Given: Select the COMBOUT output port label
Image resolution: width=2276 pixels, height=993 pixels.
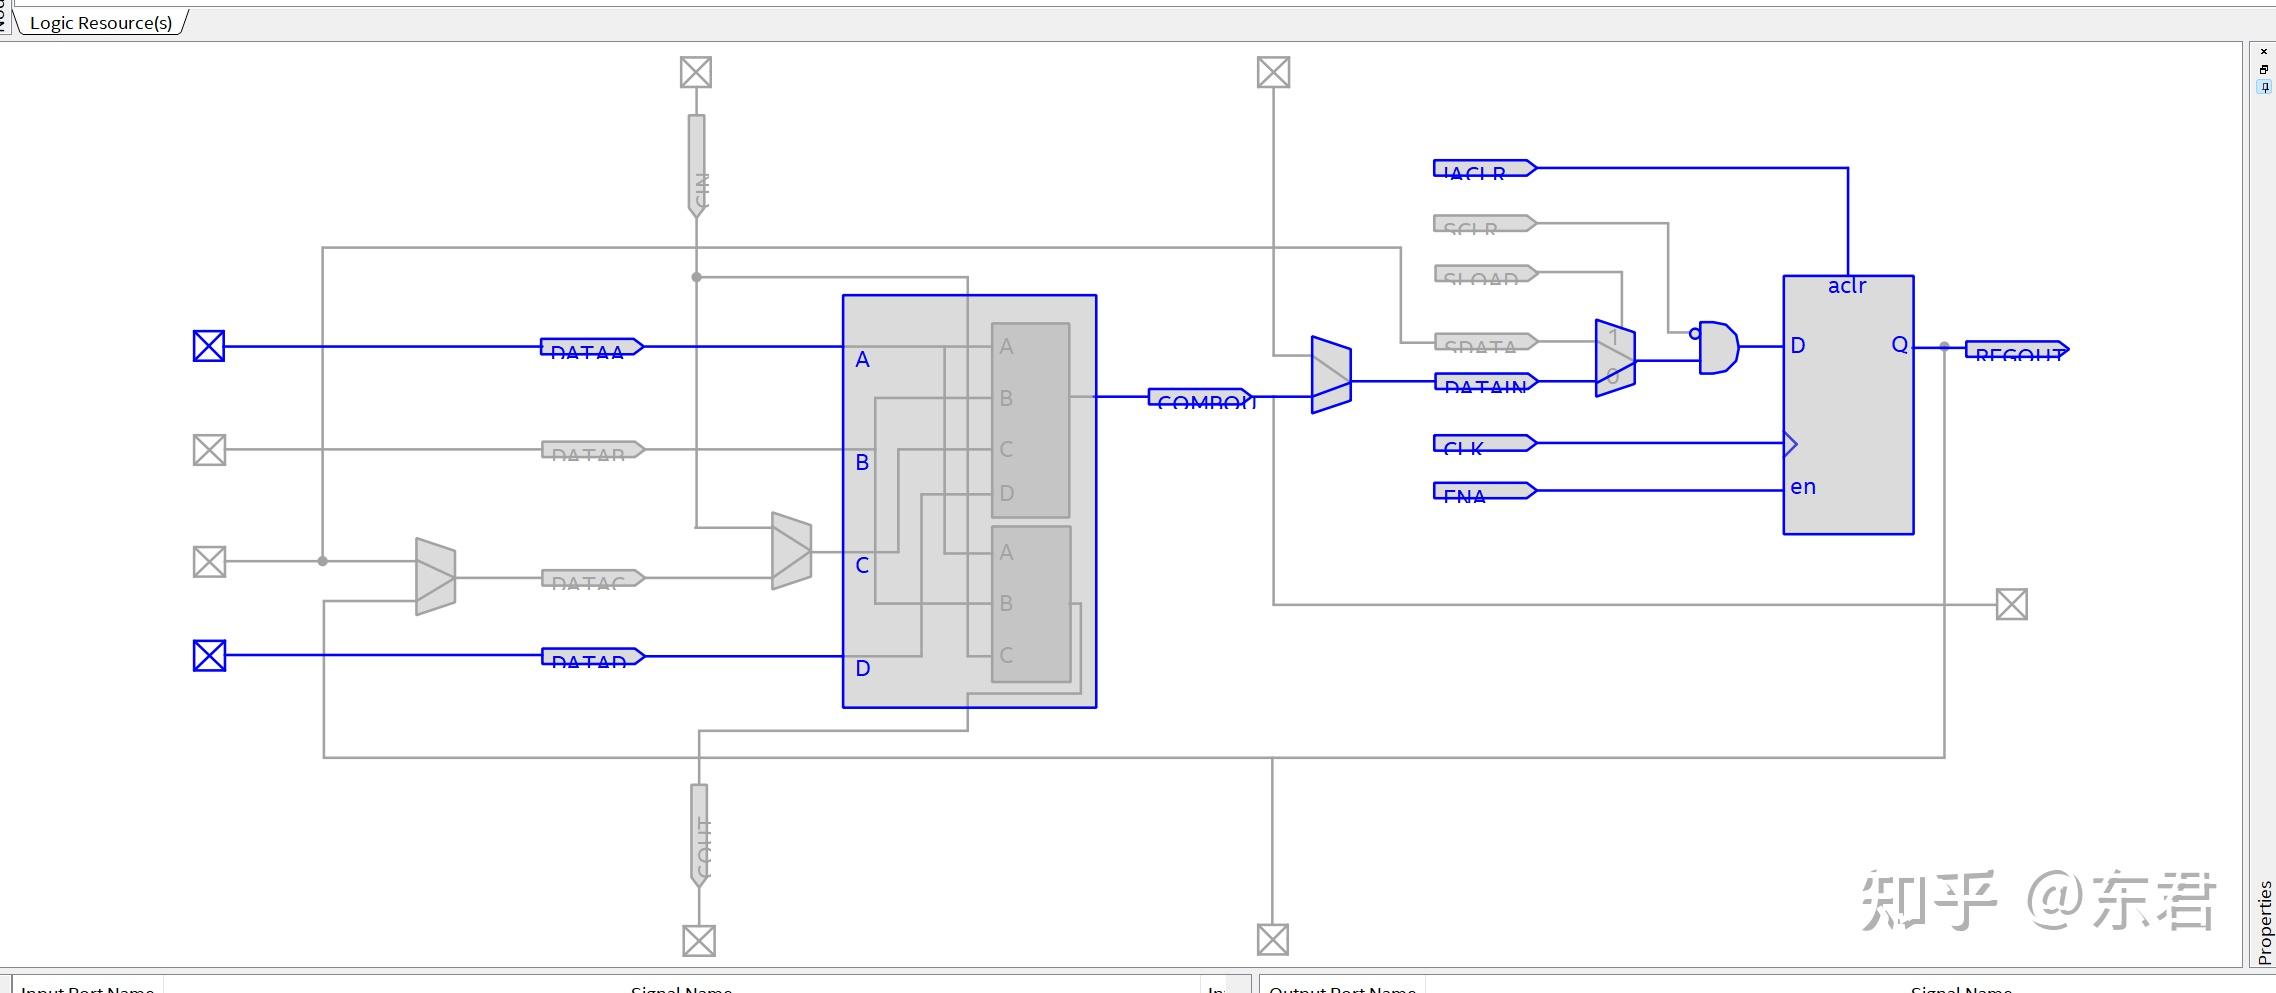Looking at the screenshot, I should tap(1199, 397).
